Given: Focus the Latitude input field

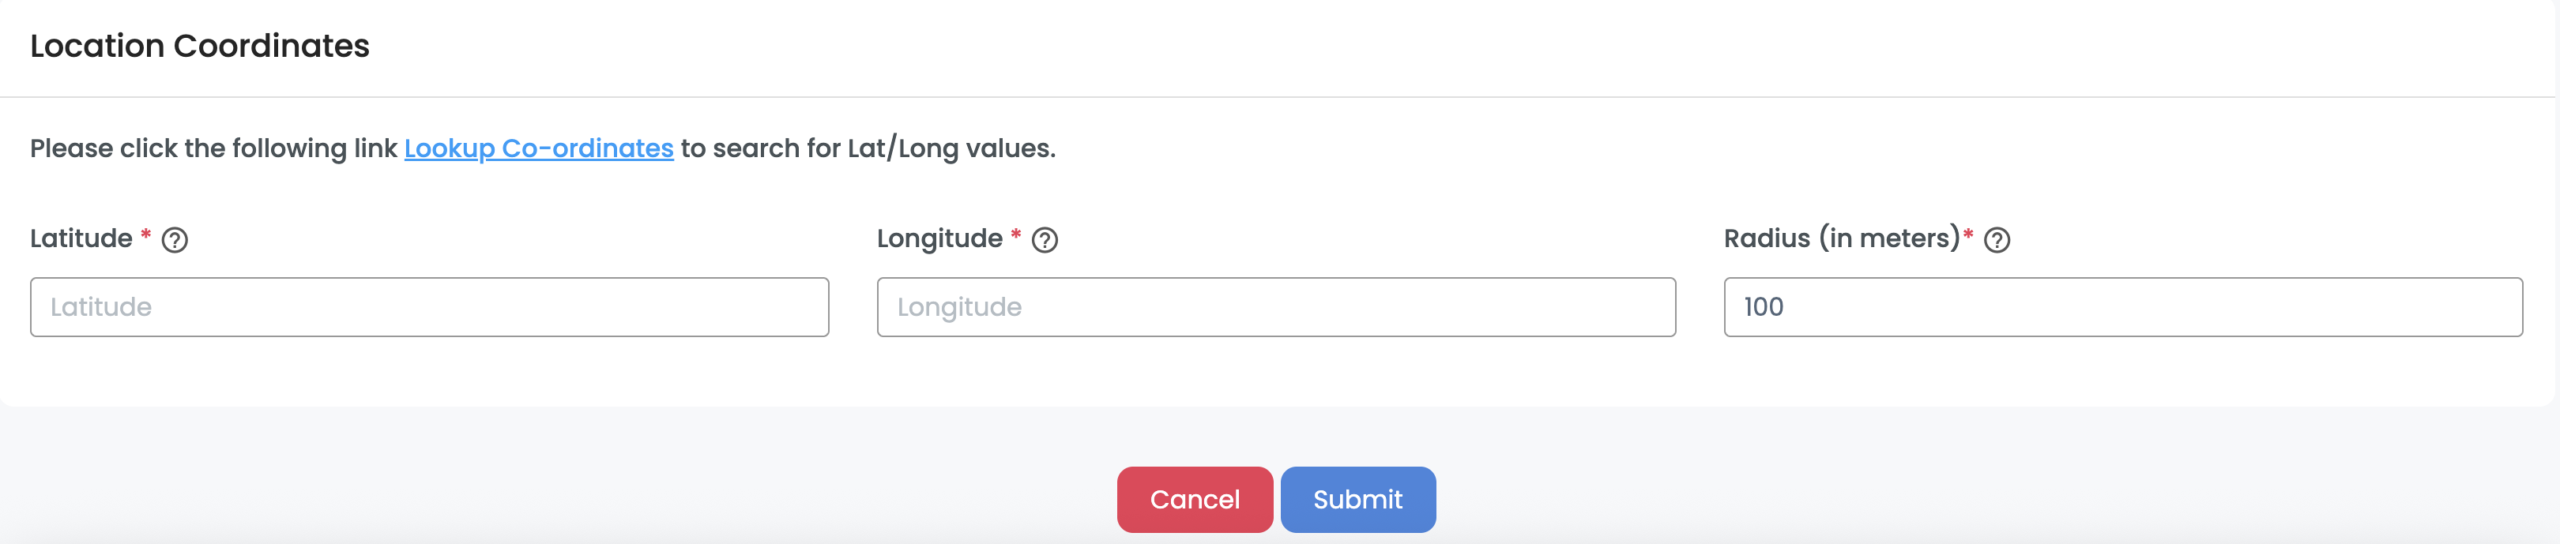Looking at the screenshot, I should pos(429,307).
